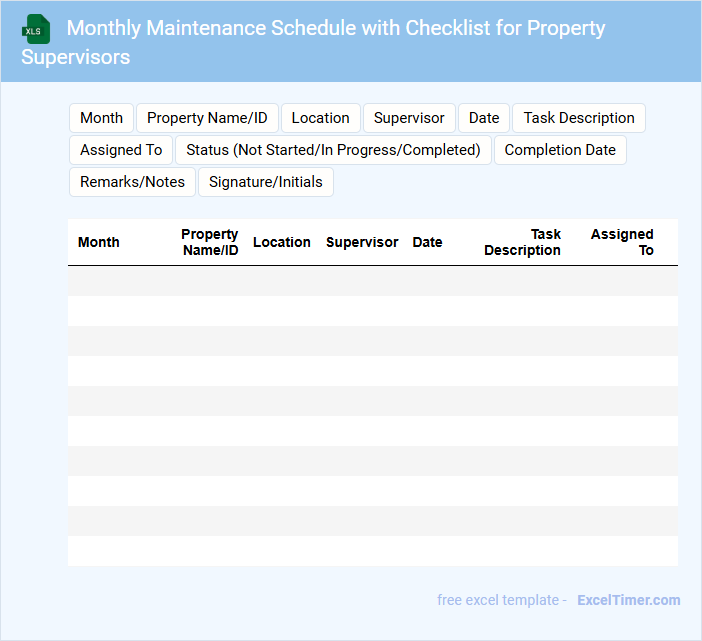Select the Completion Date tag
702x641 pixels.
[x=560, y=150]
